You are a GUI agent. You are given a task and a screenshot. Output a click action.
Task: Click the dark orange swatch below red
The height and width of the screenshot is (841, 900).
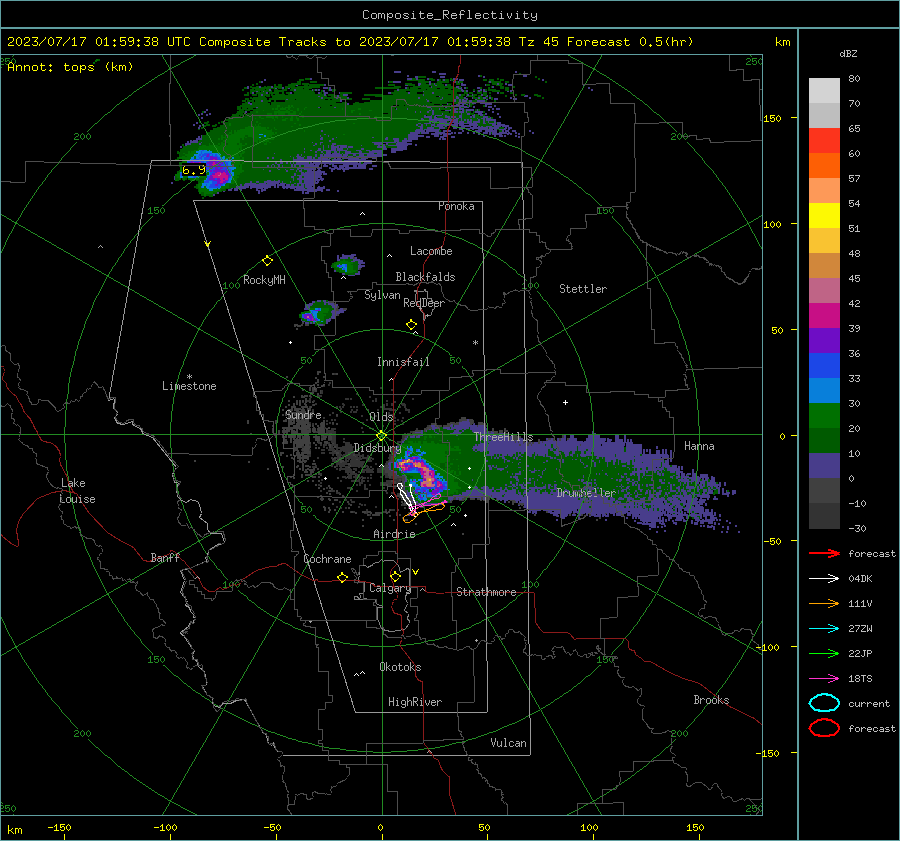tap(824, 165)
